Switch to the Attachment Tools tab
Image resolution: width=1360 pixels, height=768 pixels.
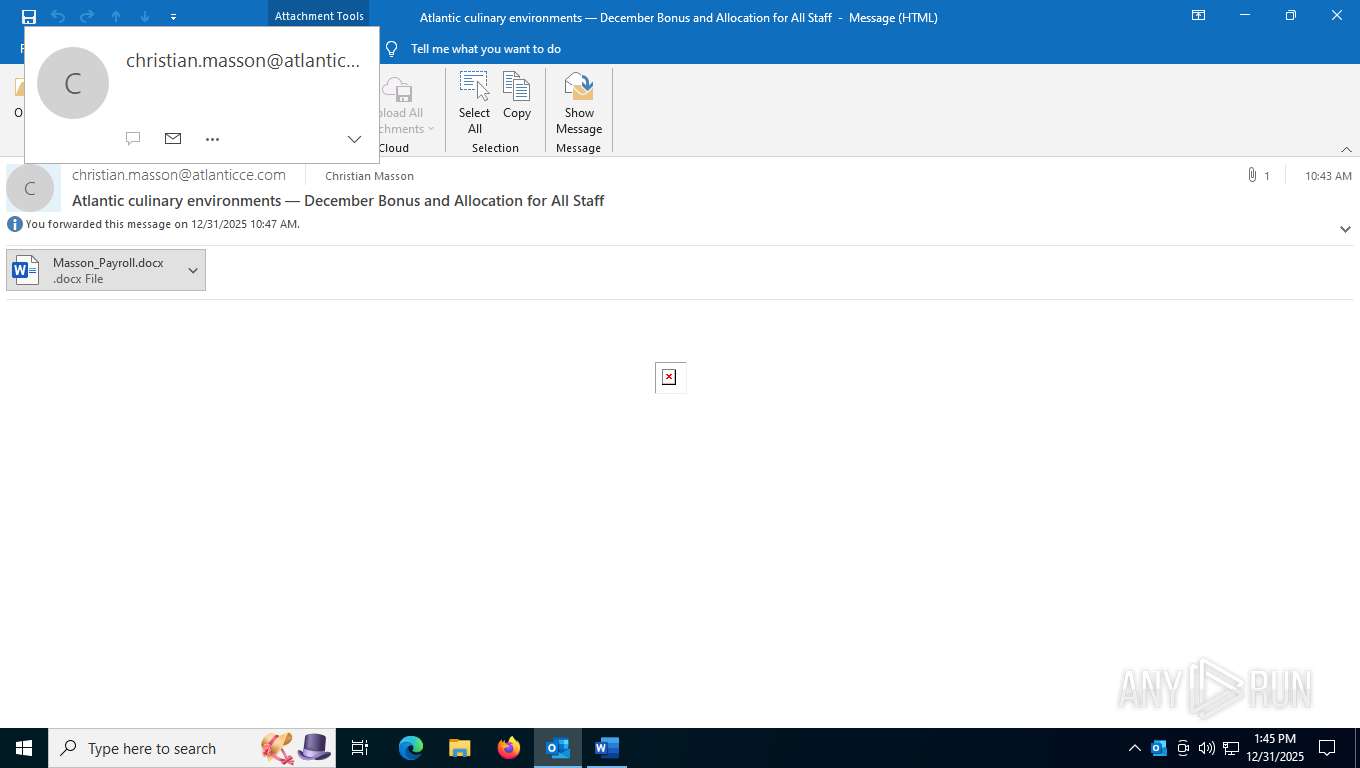pyautogui.click(x=319, y=16)
